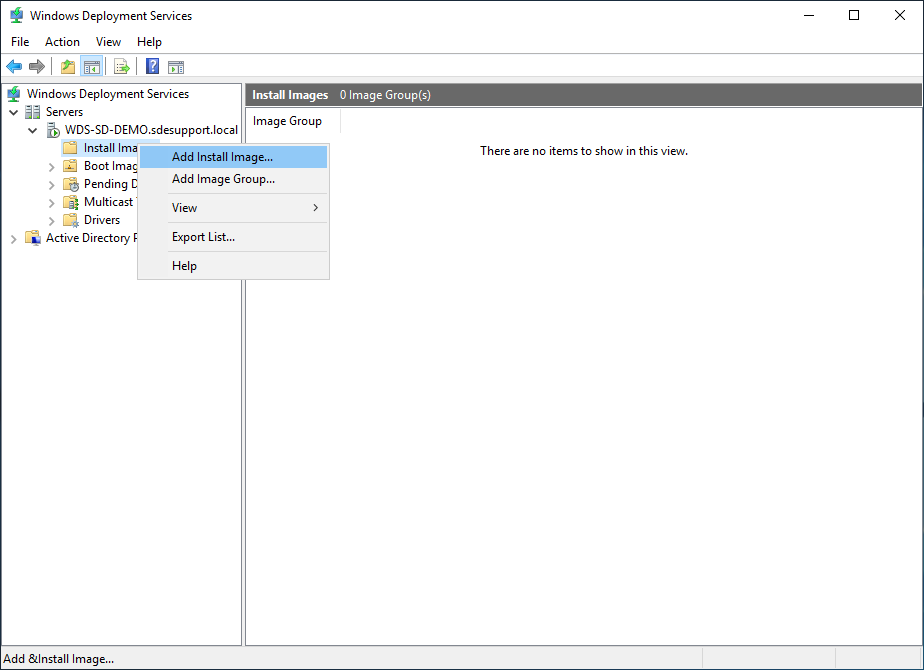Click the 'Add &Install Image...' status bar text
The width and height of the screenshot is (924, 670).
[x=58, y=659]
